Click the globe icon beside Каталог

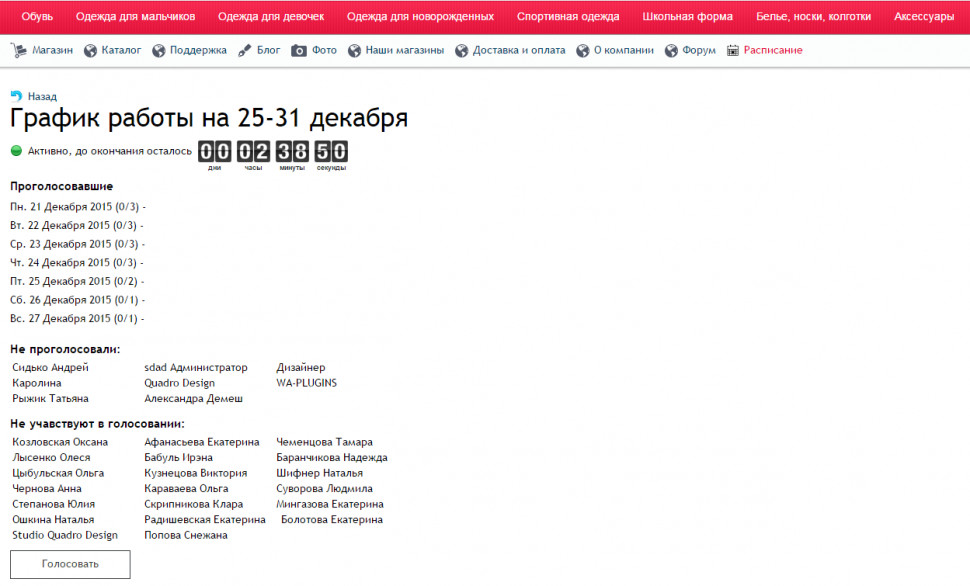click(x=90, y=51)
